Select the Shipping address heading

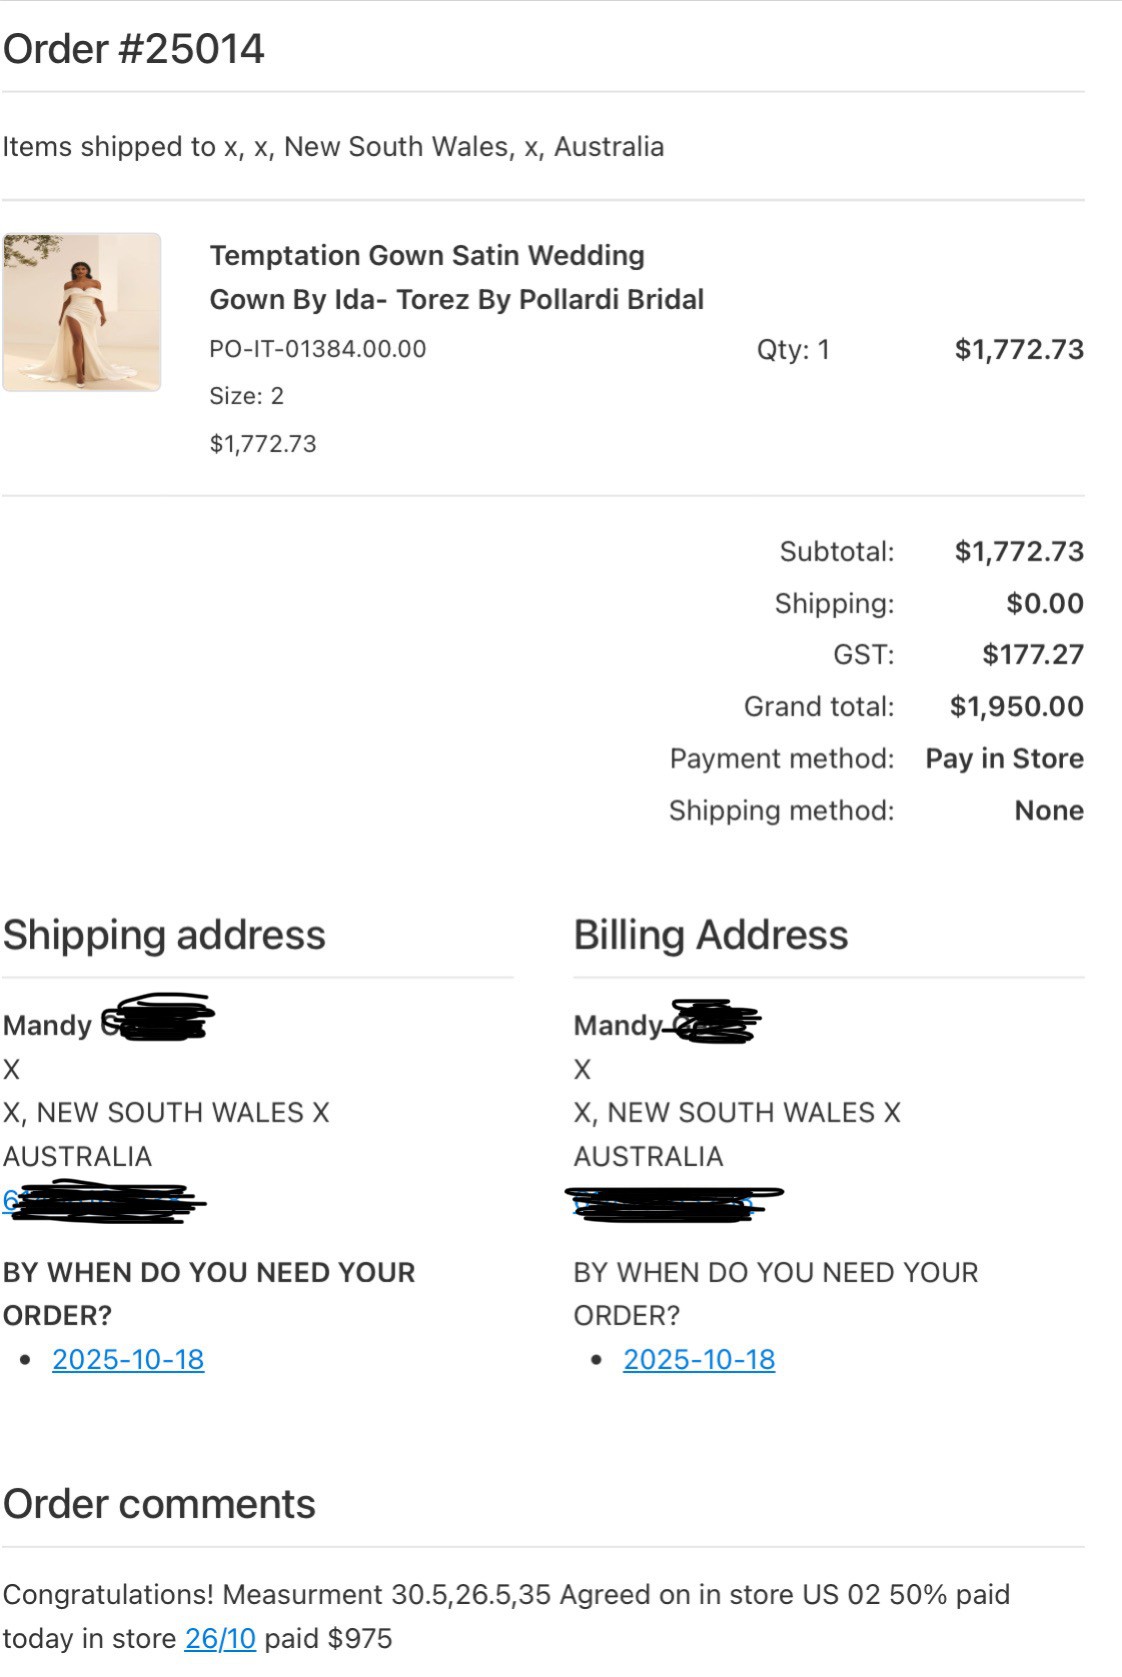[x=164, y=935]
